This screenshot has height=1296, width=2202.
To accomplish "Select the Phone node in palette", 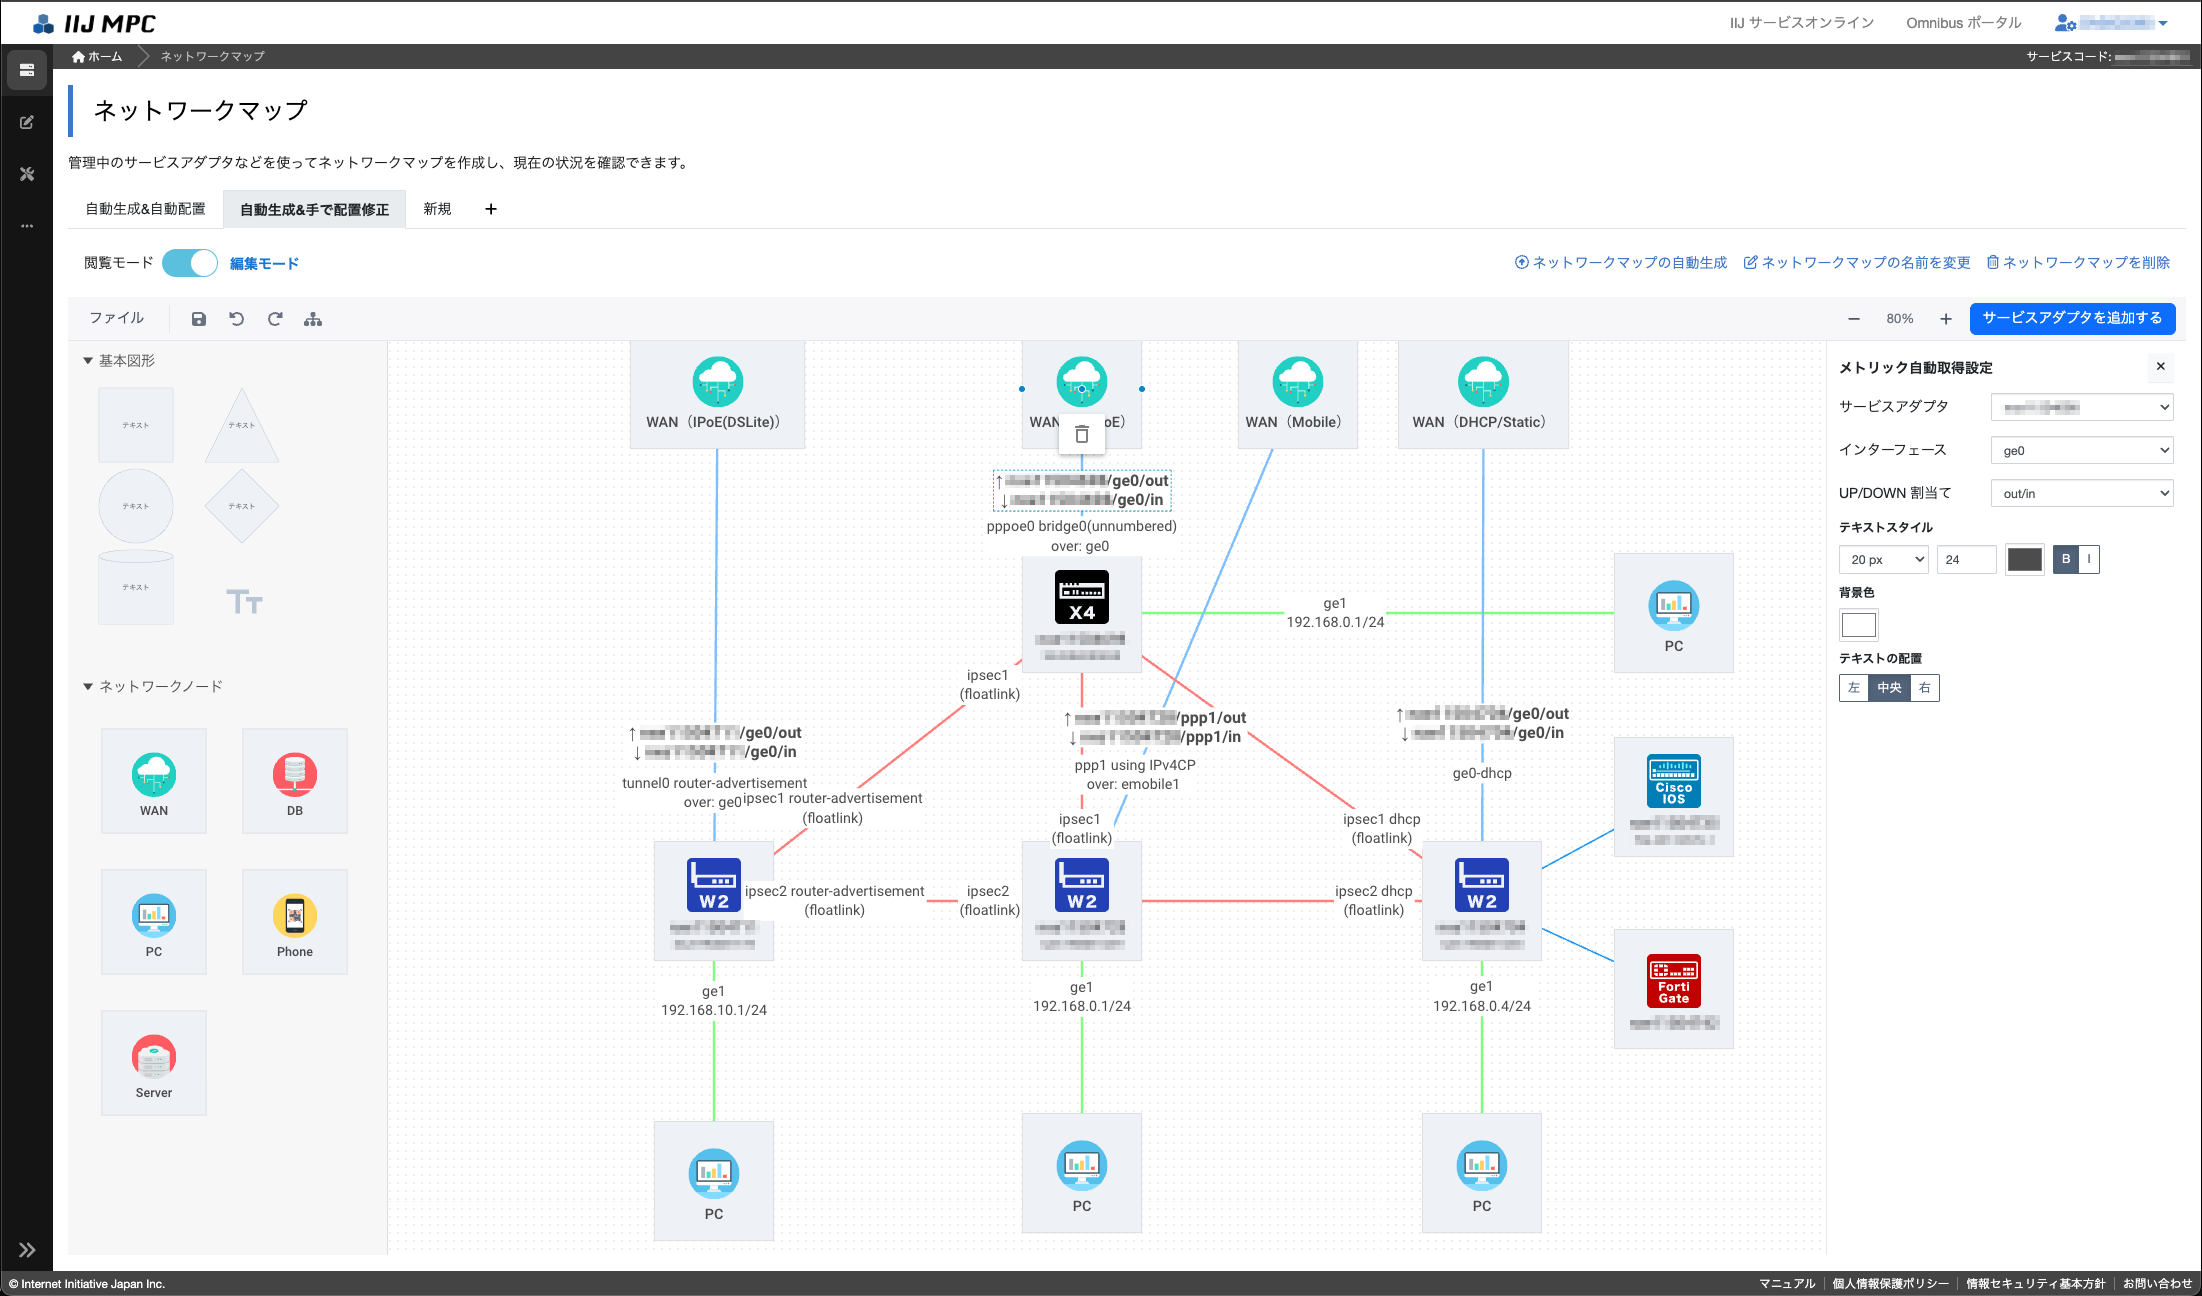I will pos(294,922).
